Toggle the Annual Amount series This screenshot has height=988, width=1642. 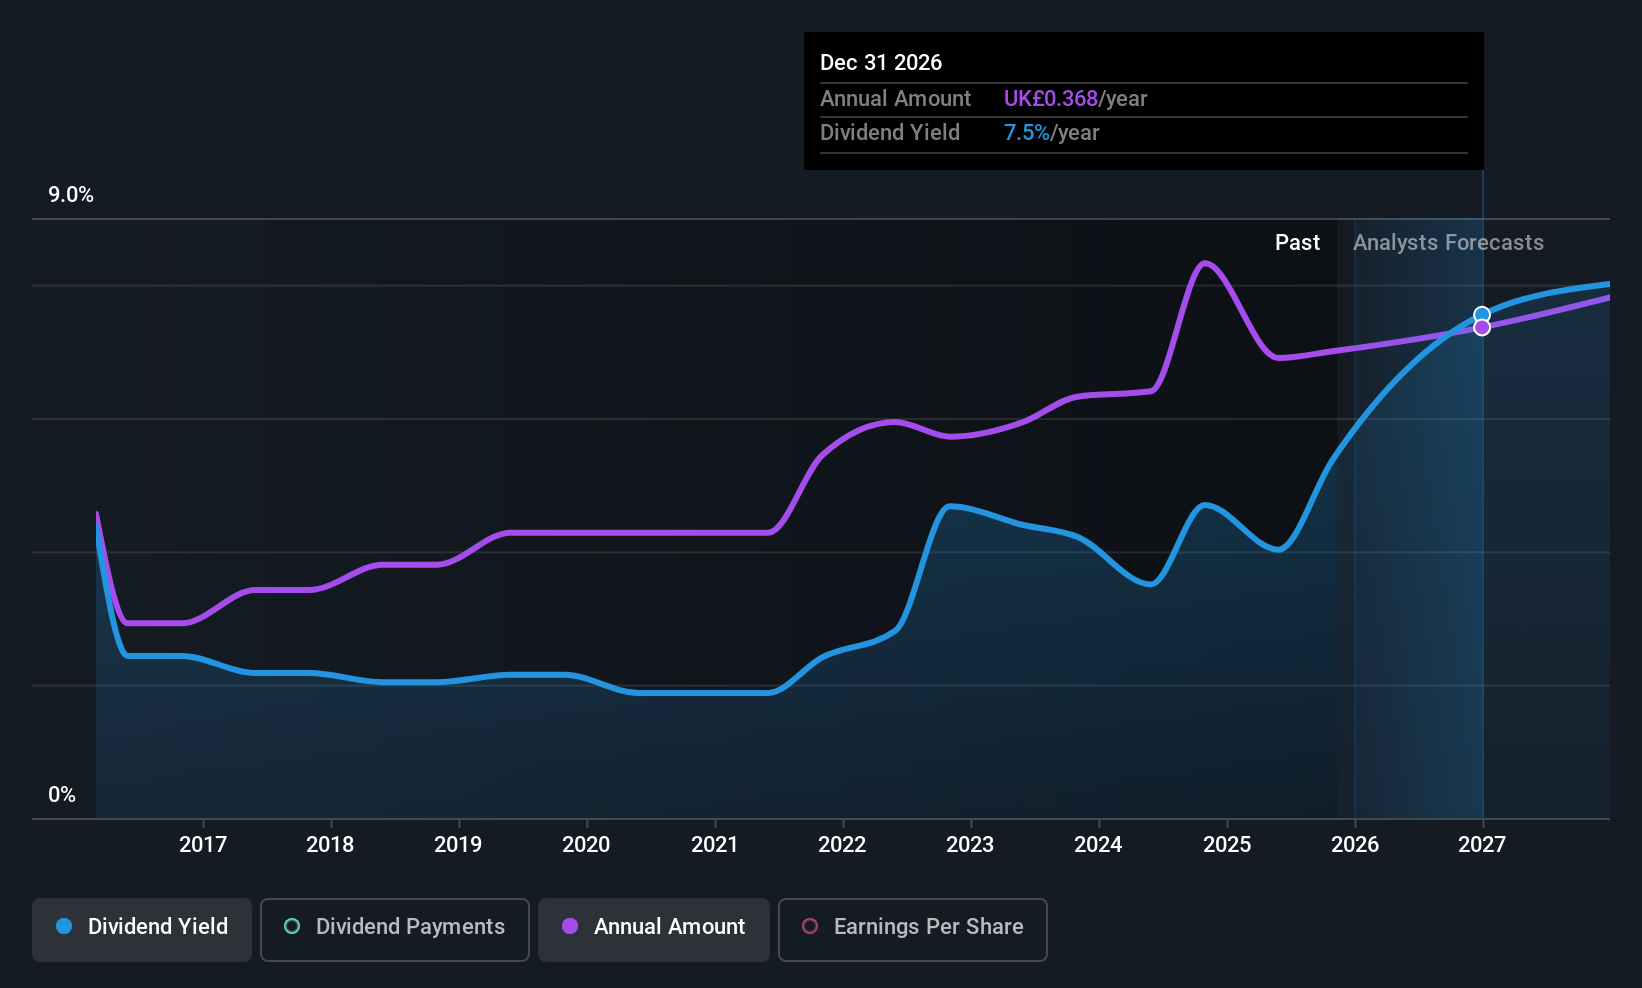click(x=654, y=929)
